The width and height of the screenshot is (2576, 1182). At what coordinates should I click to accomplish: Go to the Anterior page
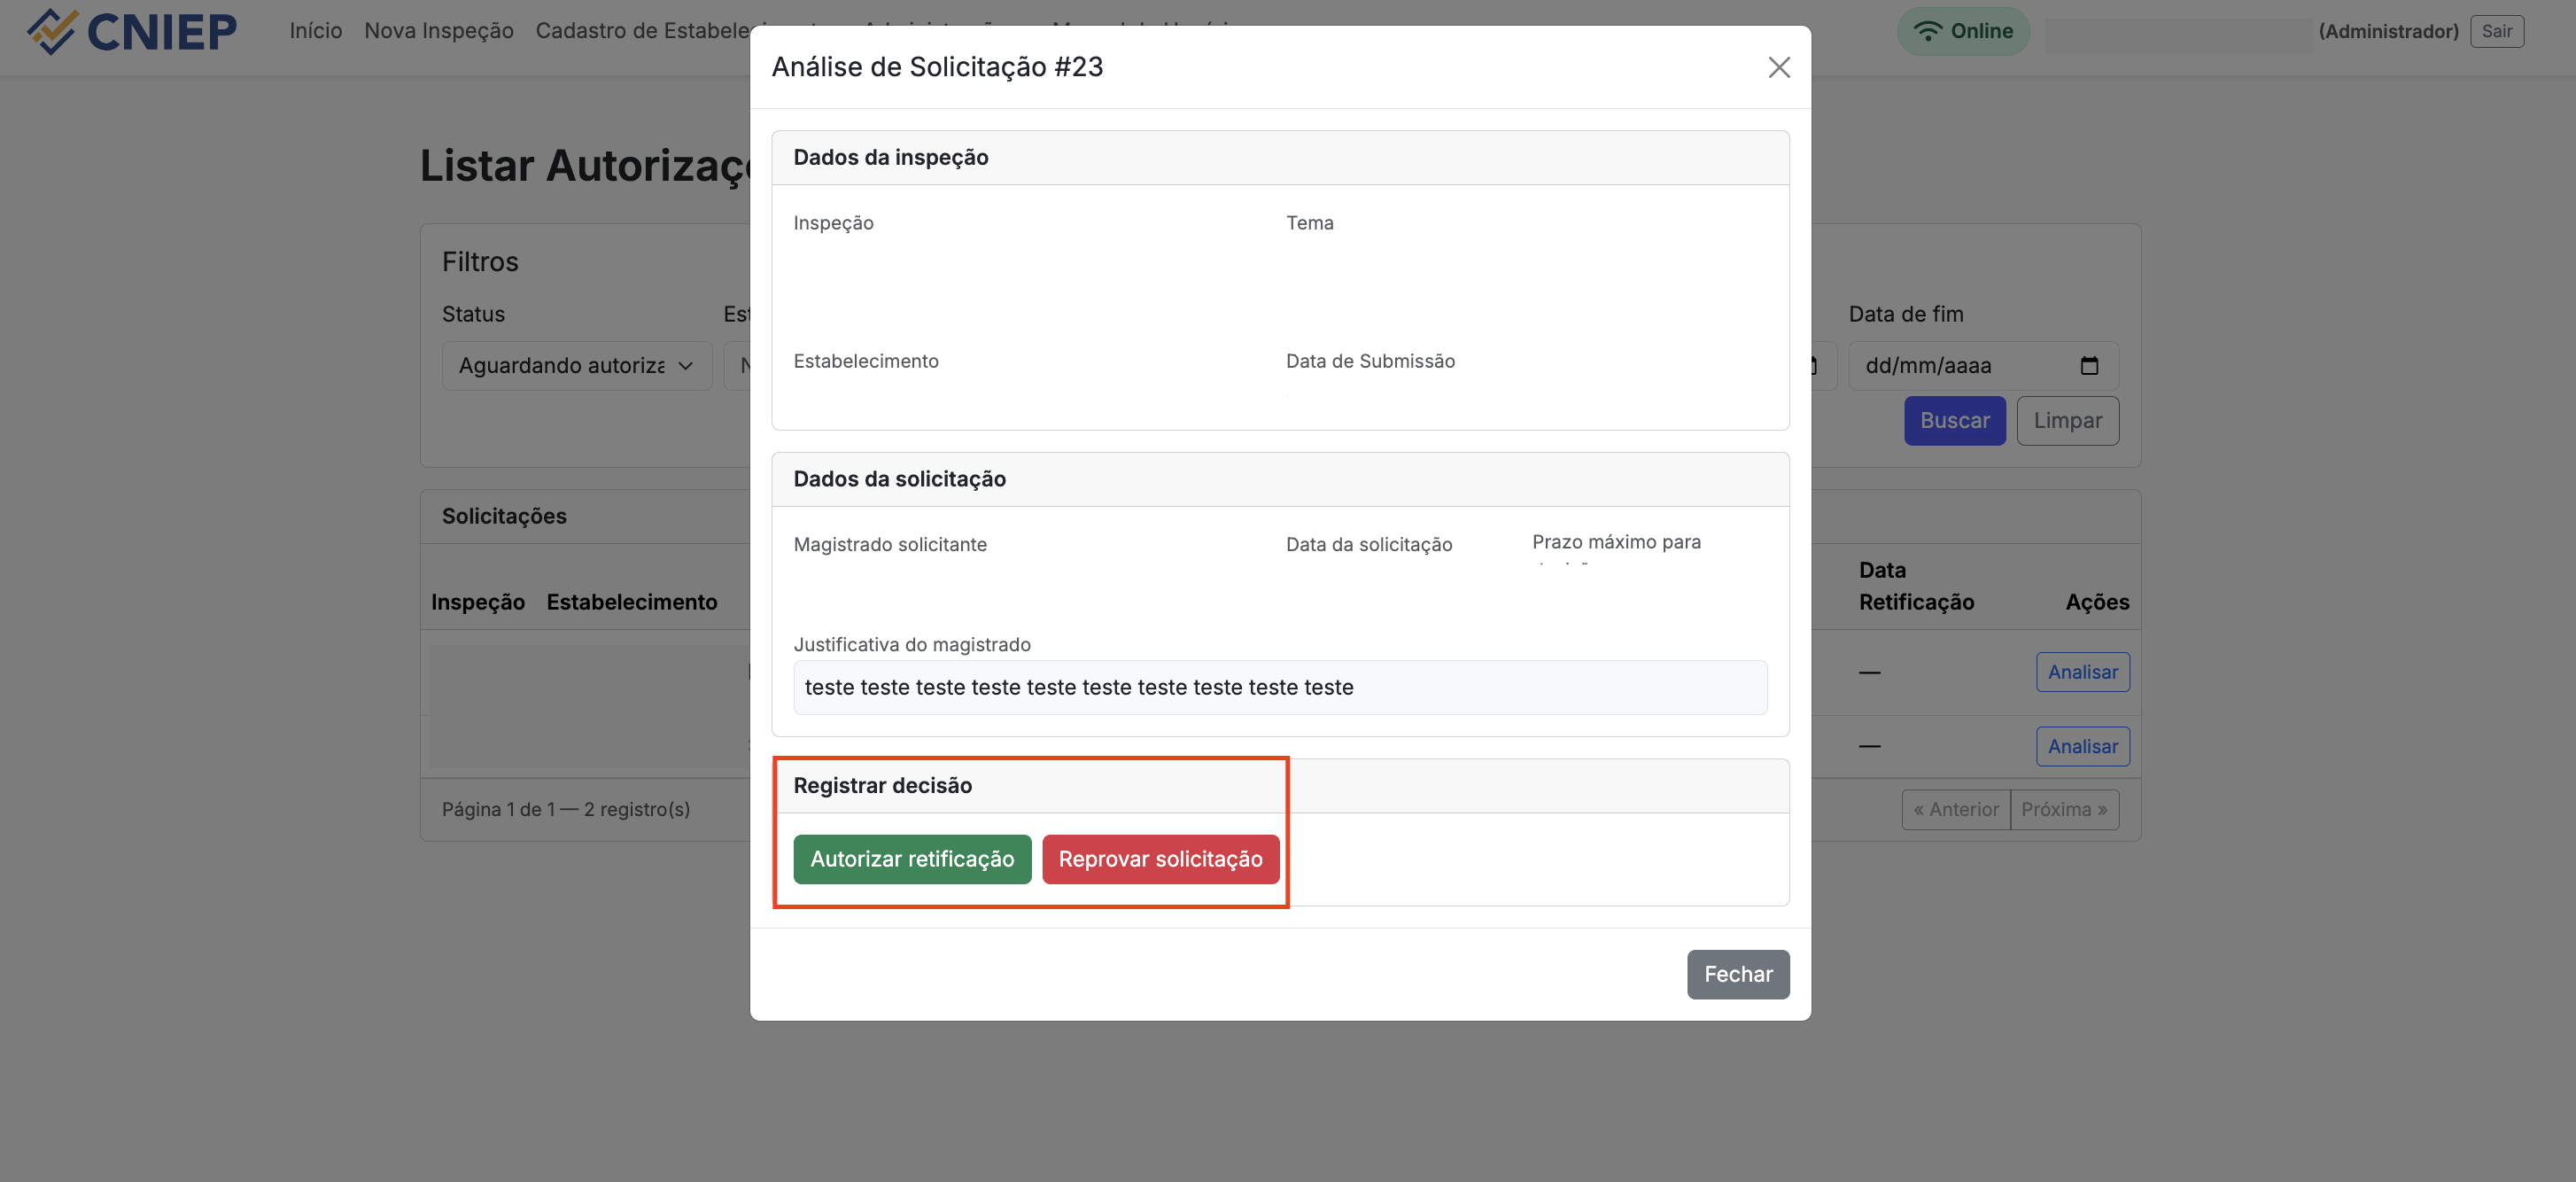(x=1955, y=810)
